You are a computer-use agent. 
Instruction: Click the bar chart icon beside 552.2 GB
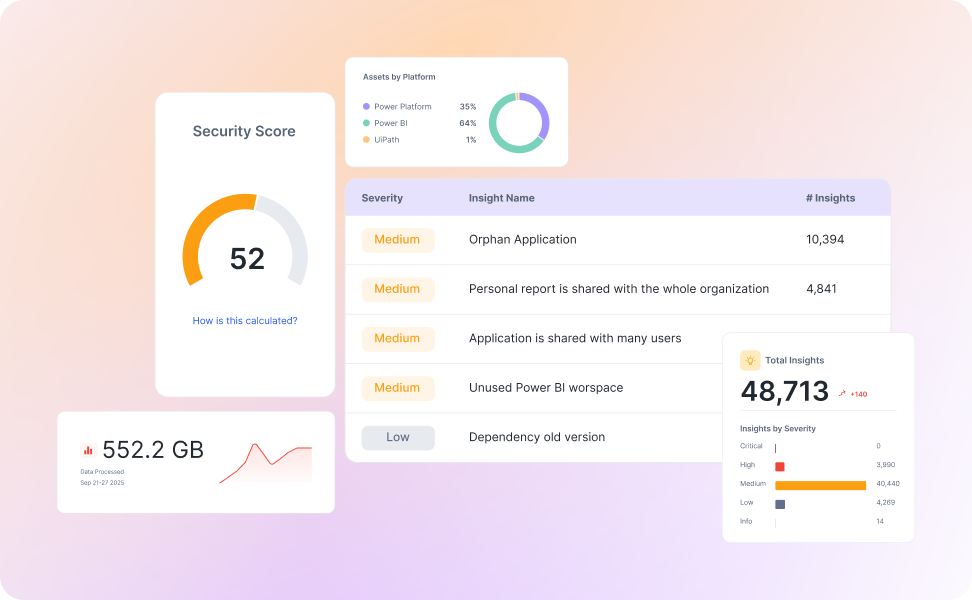pos(89,450)
